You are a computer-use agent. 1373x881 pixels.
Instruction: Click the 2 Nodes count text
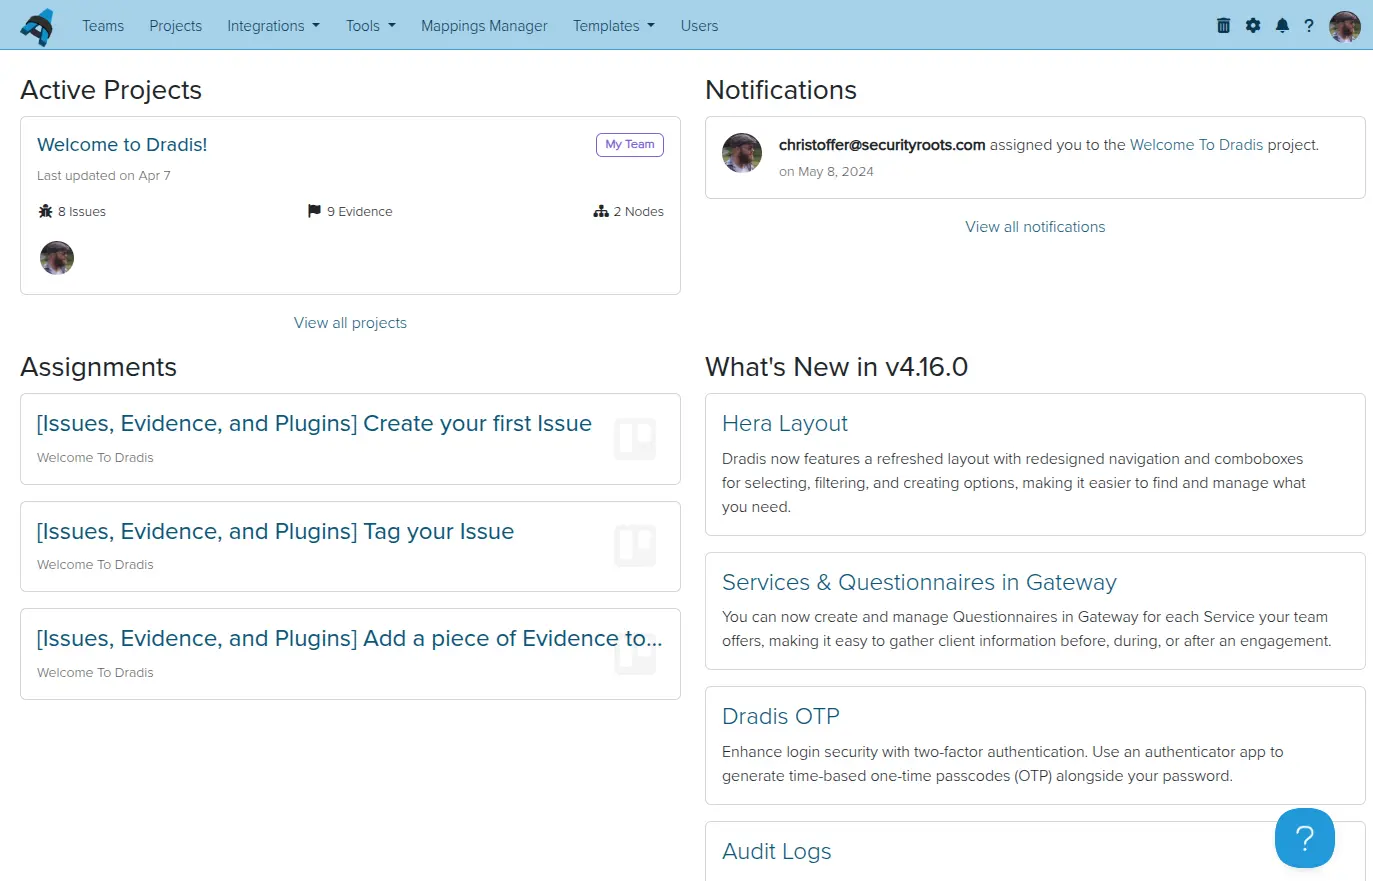639,212
